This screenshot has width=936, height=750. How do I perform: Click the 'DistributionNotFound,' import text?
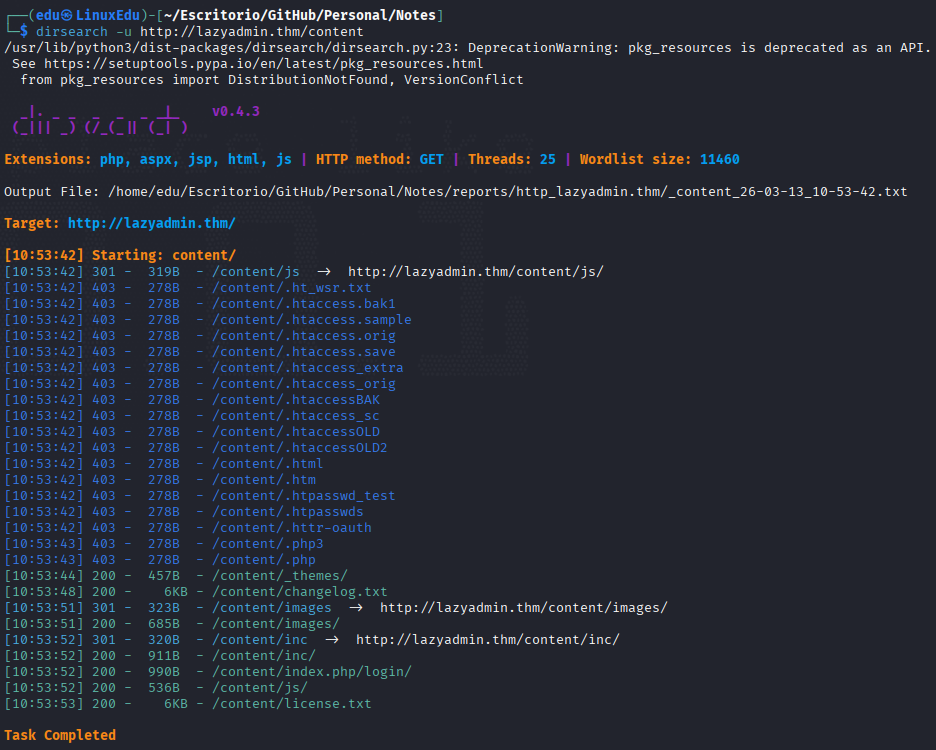[312, 80]
